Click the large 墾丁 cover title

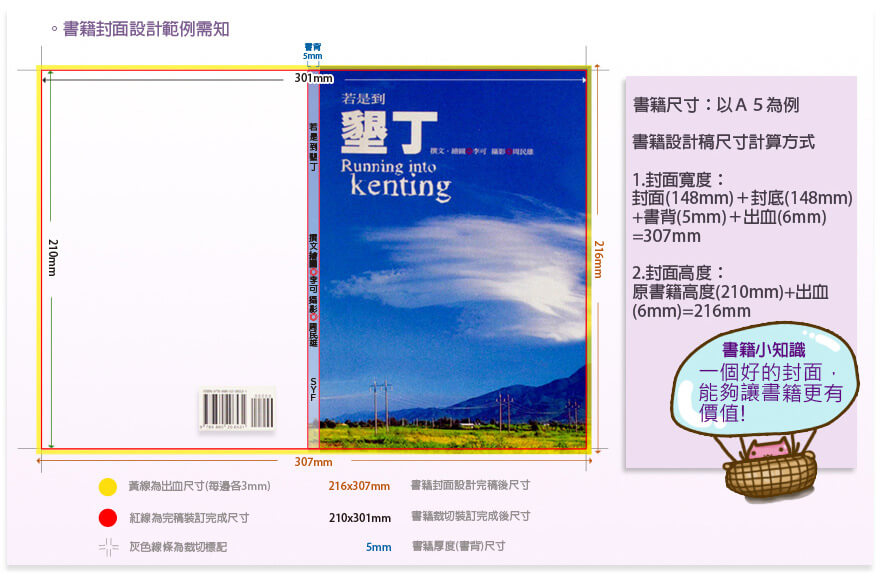coord(388,132)
